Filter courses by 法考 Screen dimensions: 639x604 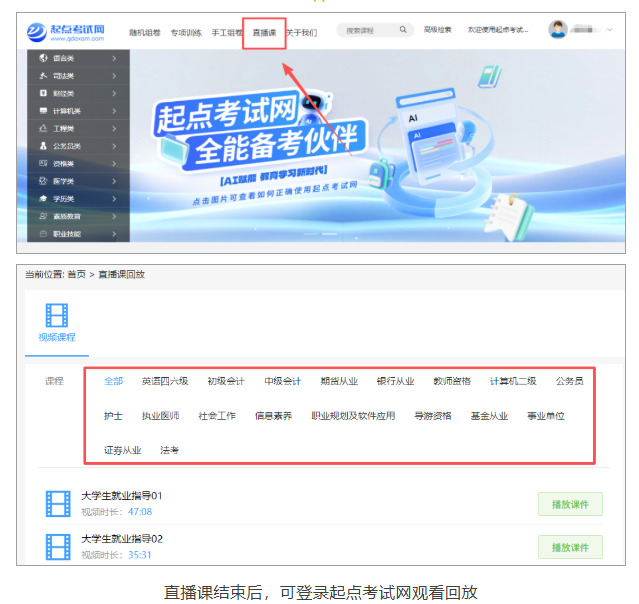pyautogui.click(x=169, y=450)
